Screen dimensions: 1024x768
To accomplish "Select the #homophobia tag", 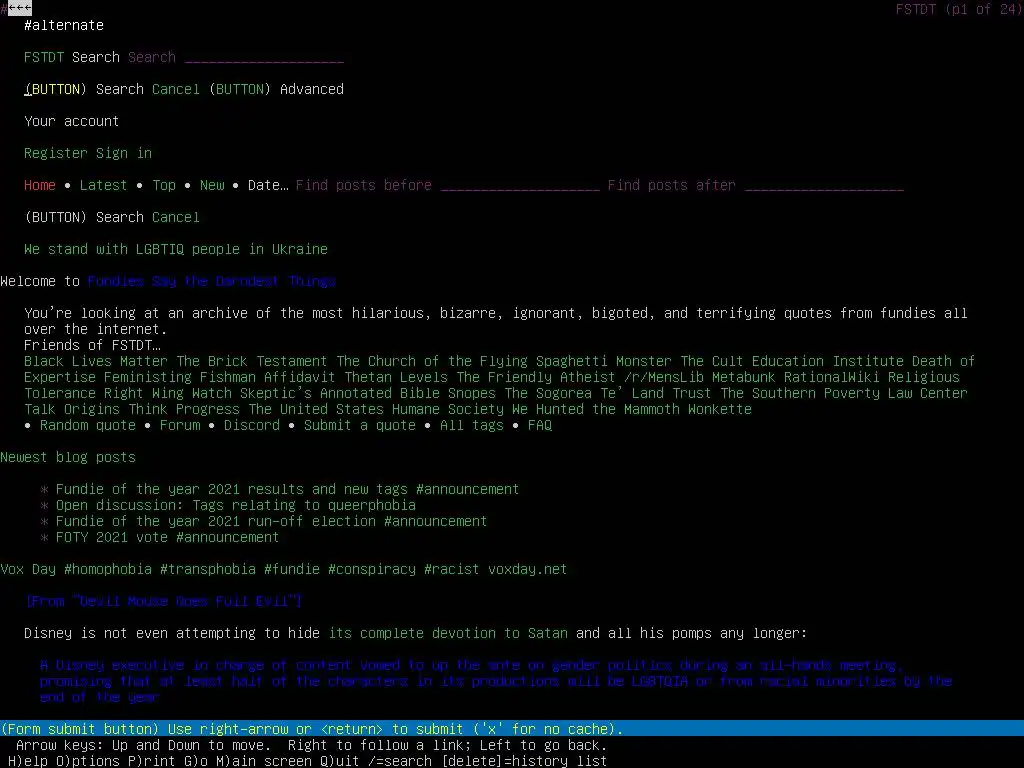I will 108,569.
